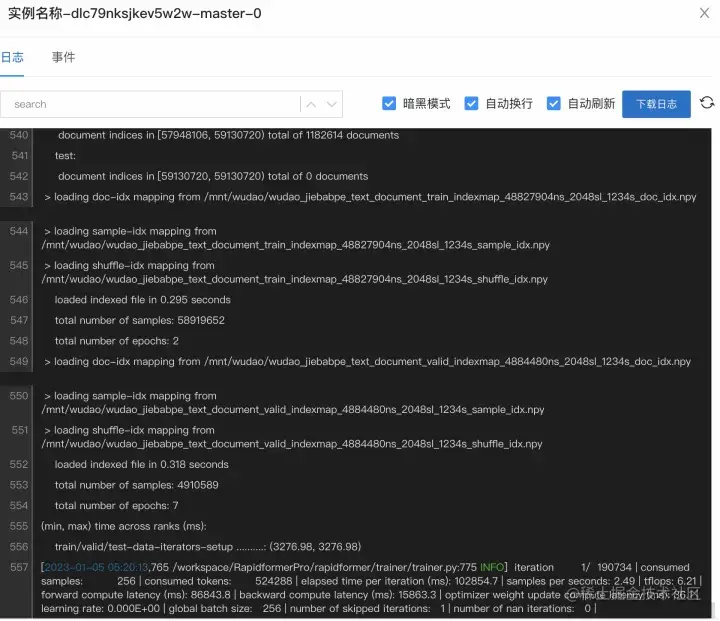Click the instance name title text
The image size is (720, 621).
point(135,13)
